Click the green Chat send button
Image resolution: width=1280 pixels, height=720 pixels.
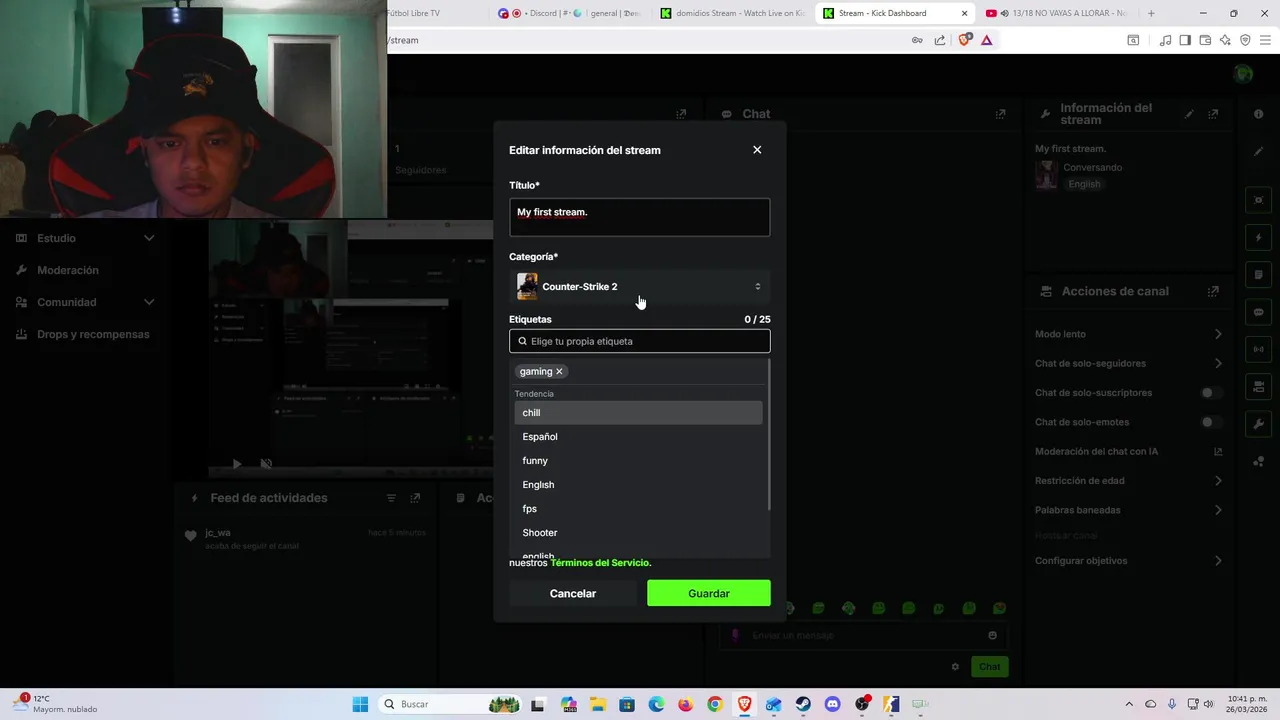(x=989, y=667)
